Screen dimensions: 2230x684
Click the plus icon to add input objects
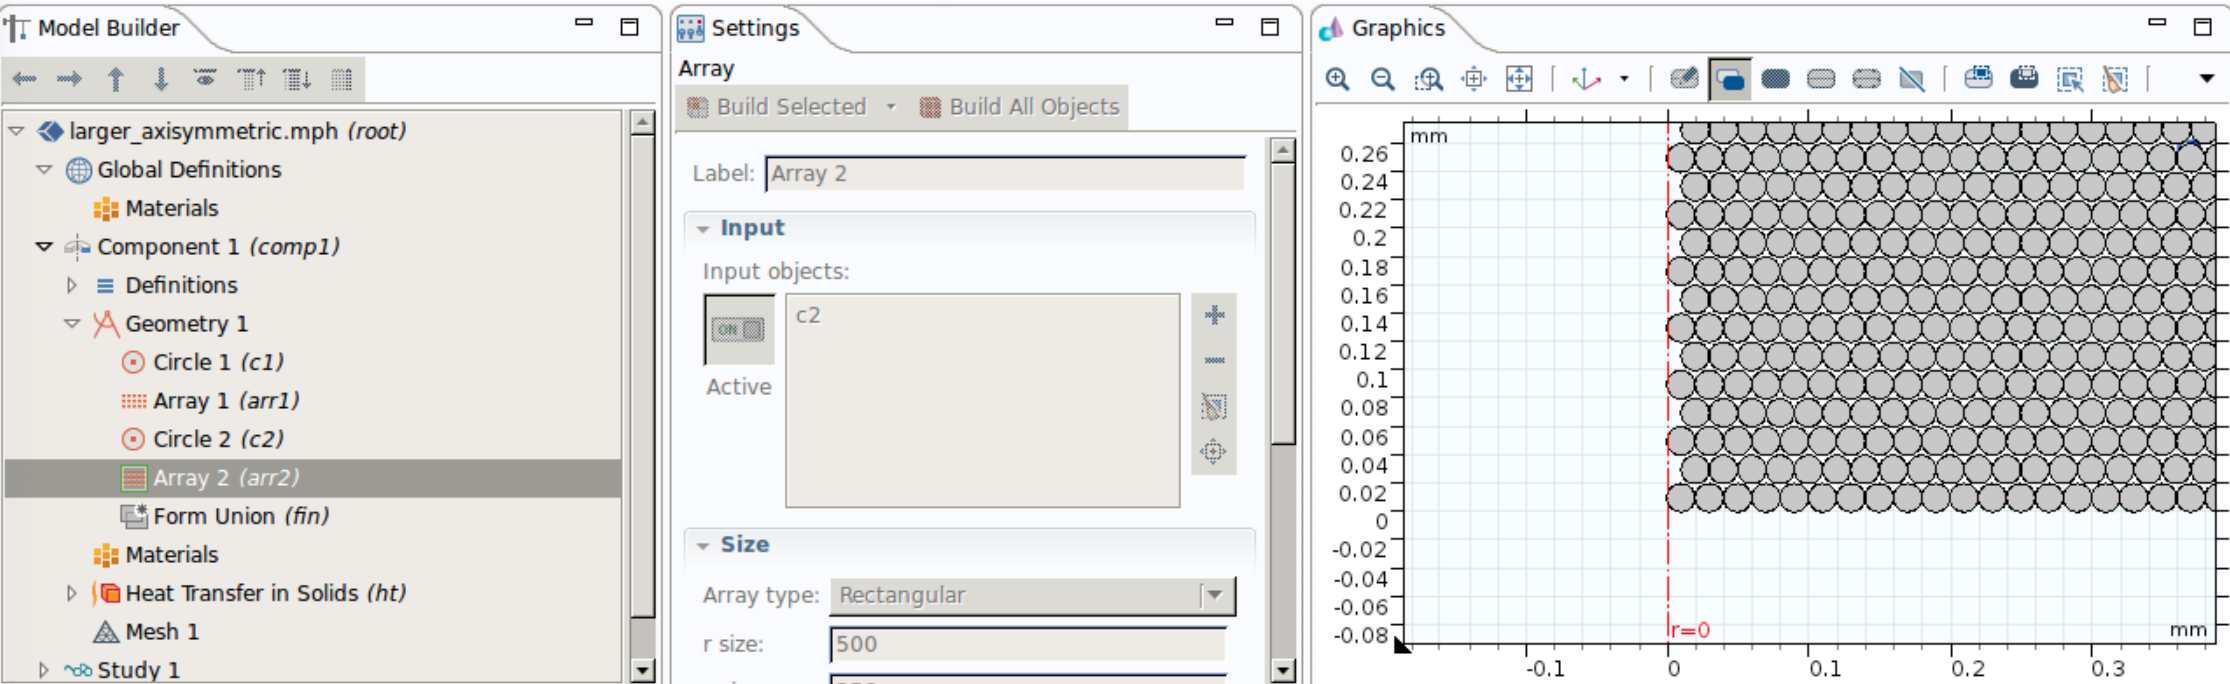[1214, 316]
